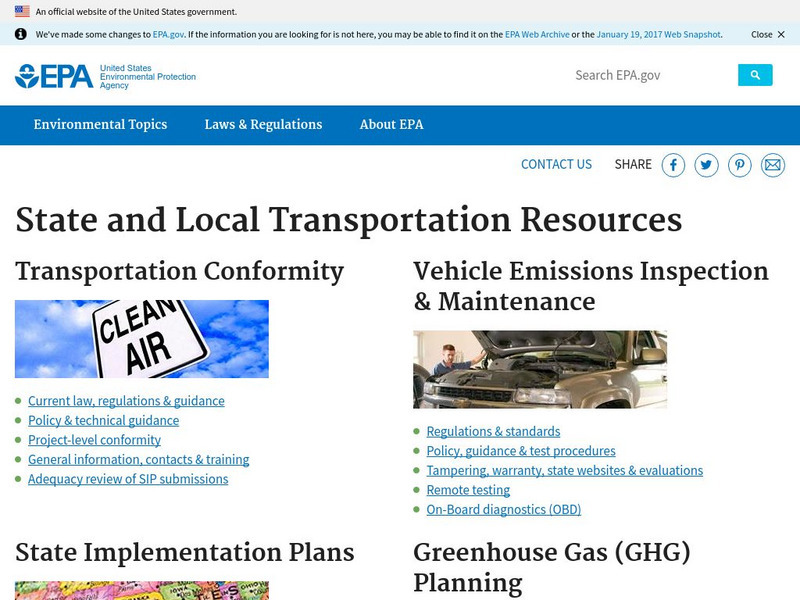Click the info icon in the notice banner
Screen dimensions: 800x600
[22, 33]
